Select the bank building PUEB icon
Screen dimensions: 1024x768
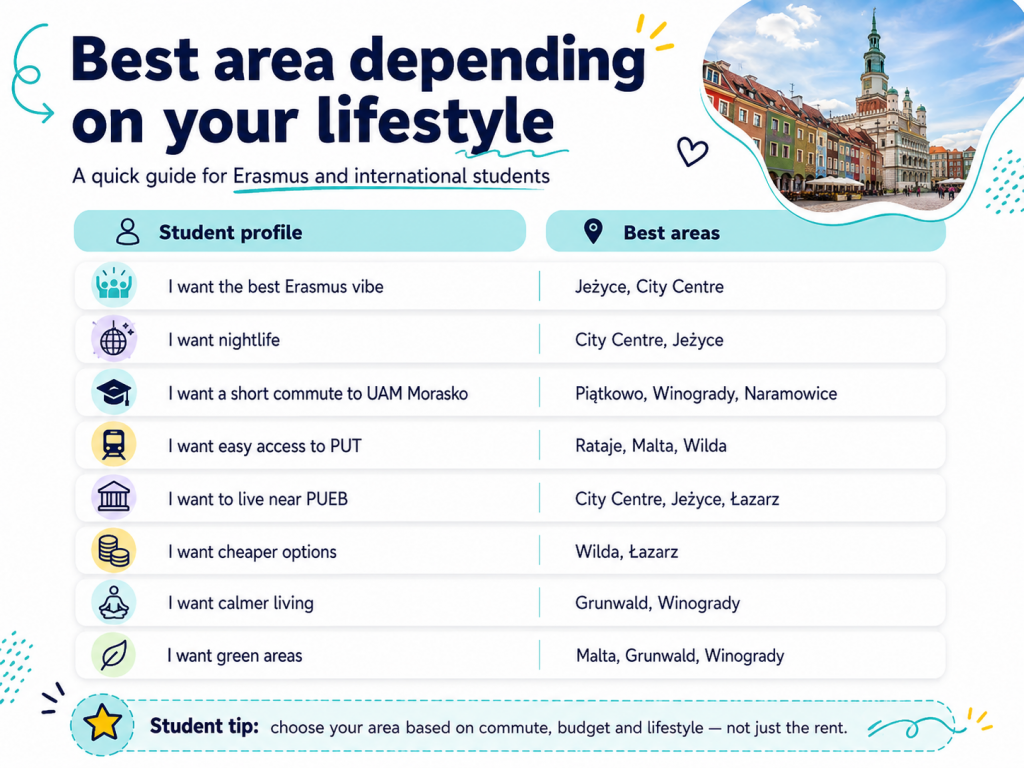tap(114, 498)
